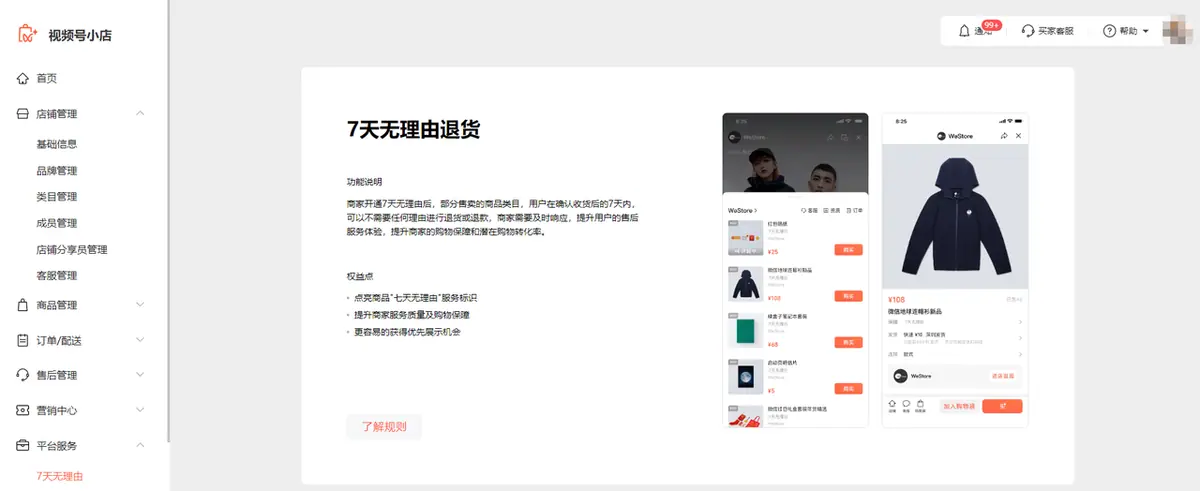Click the 功能说明 subheading

(x=364, y=182)
